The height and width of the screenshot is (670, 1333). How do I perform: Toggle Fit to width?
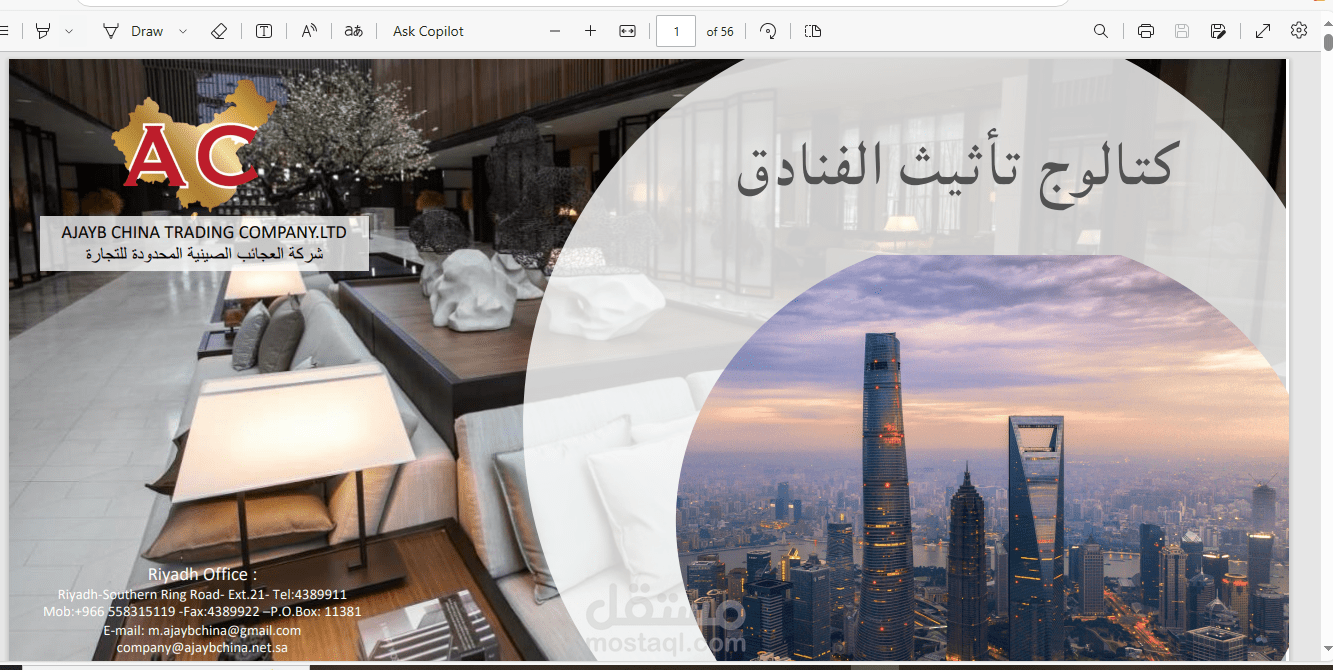pyautogui.click(x=627, y=31)
